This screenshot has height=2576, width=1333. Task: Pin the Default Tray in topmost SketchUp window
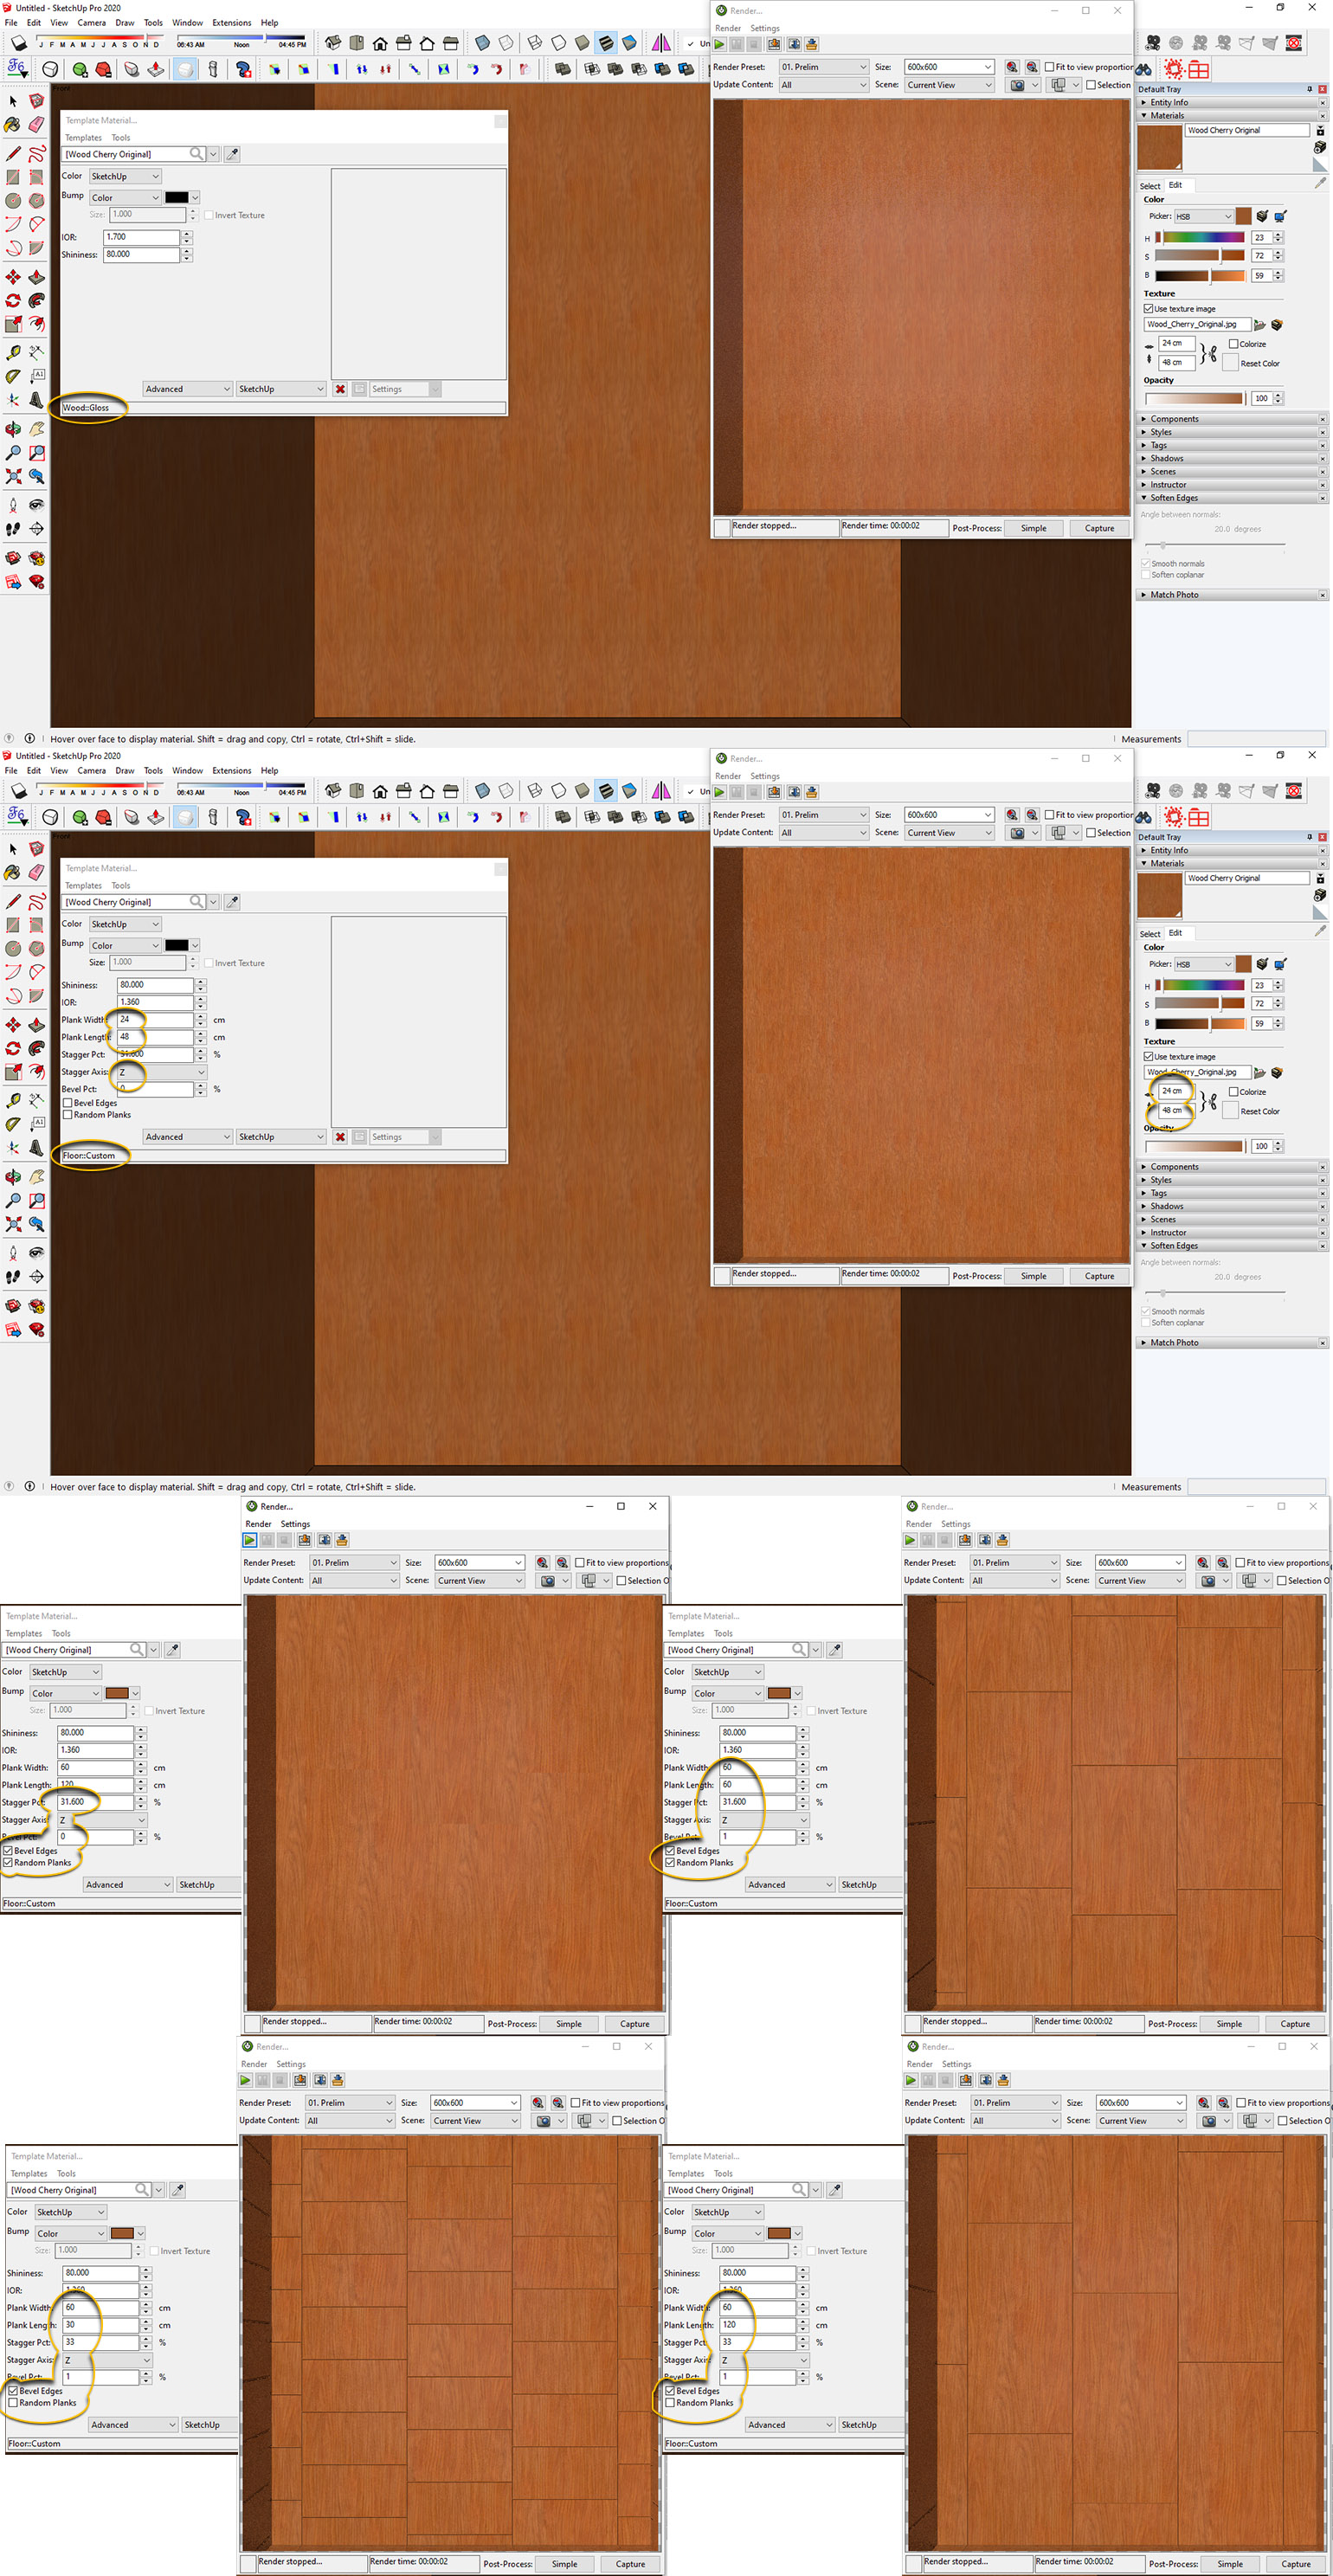click(1310, 89)
